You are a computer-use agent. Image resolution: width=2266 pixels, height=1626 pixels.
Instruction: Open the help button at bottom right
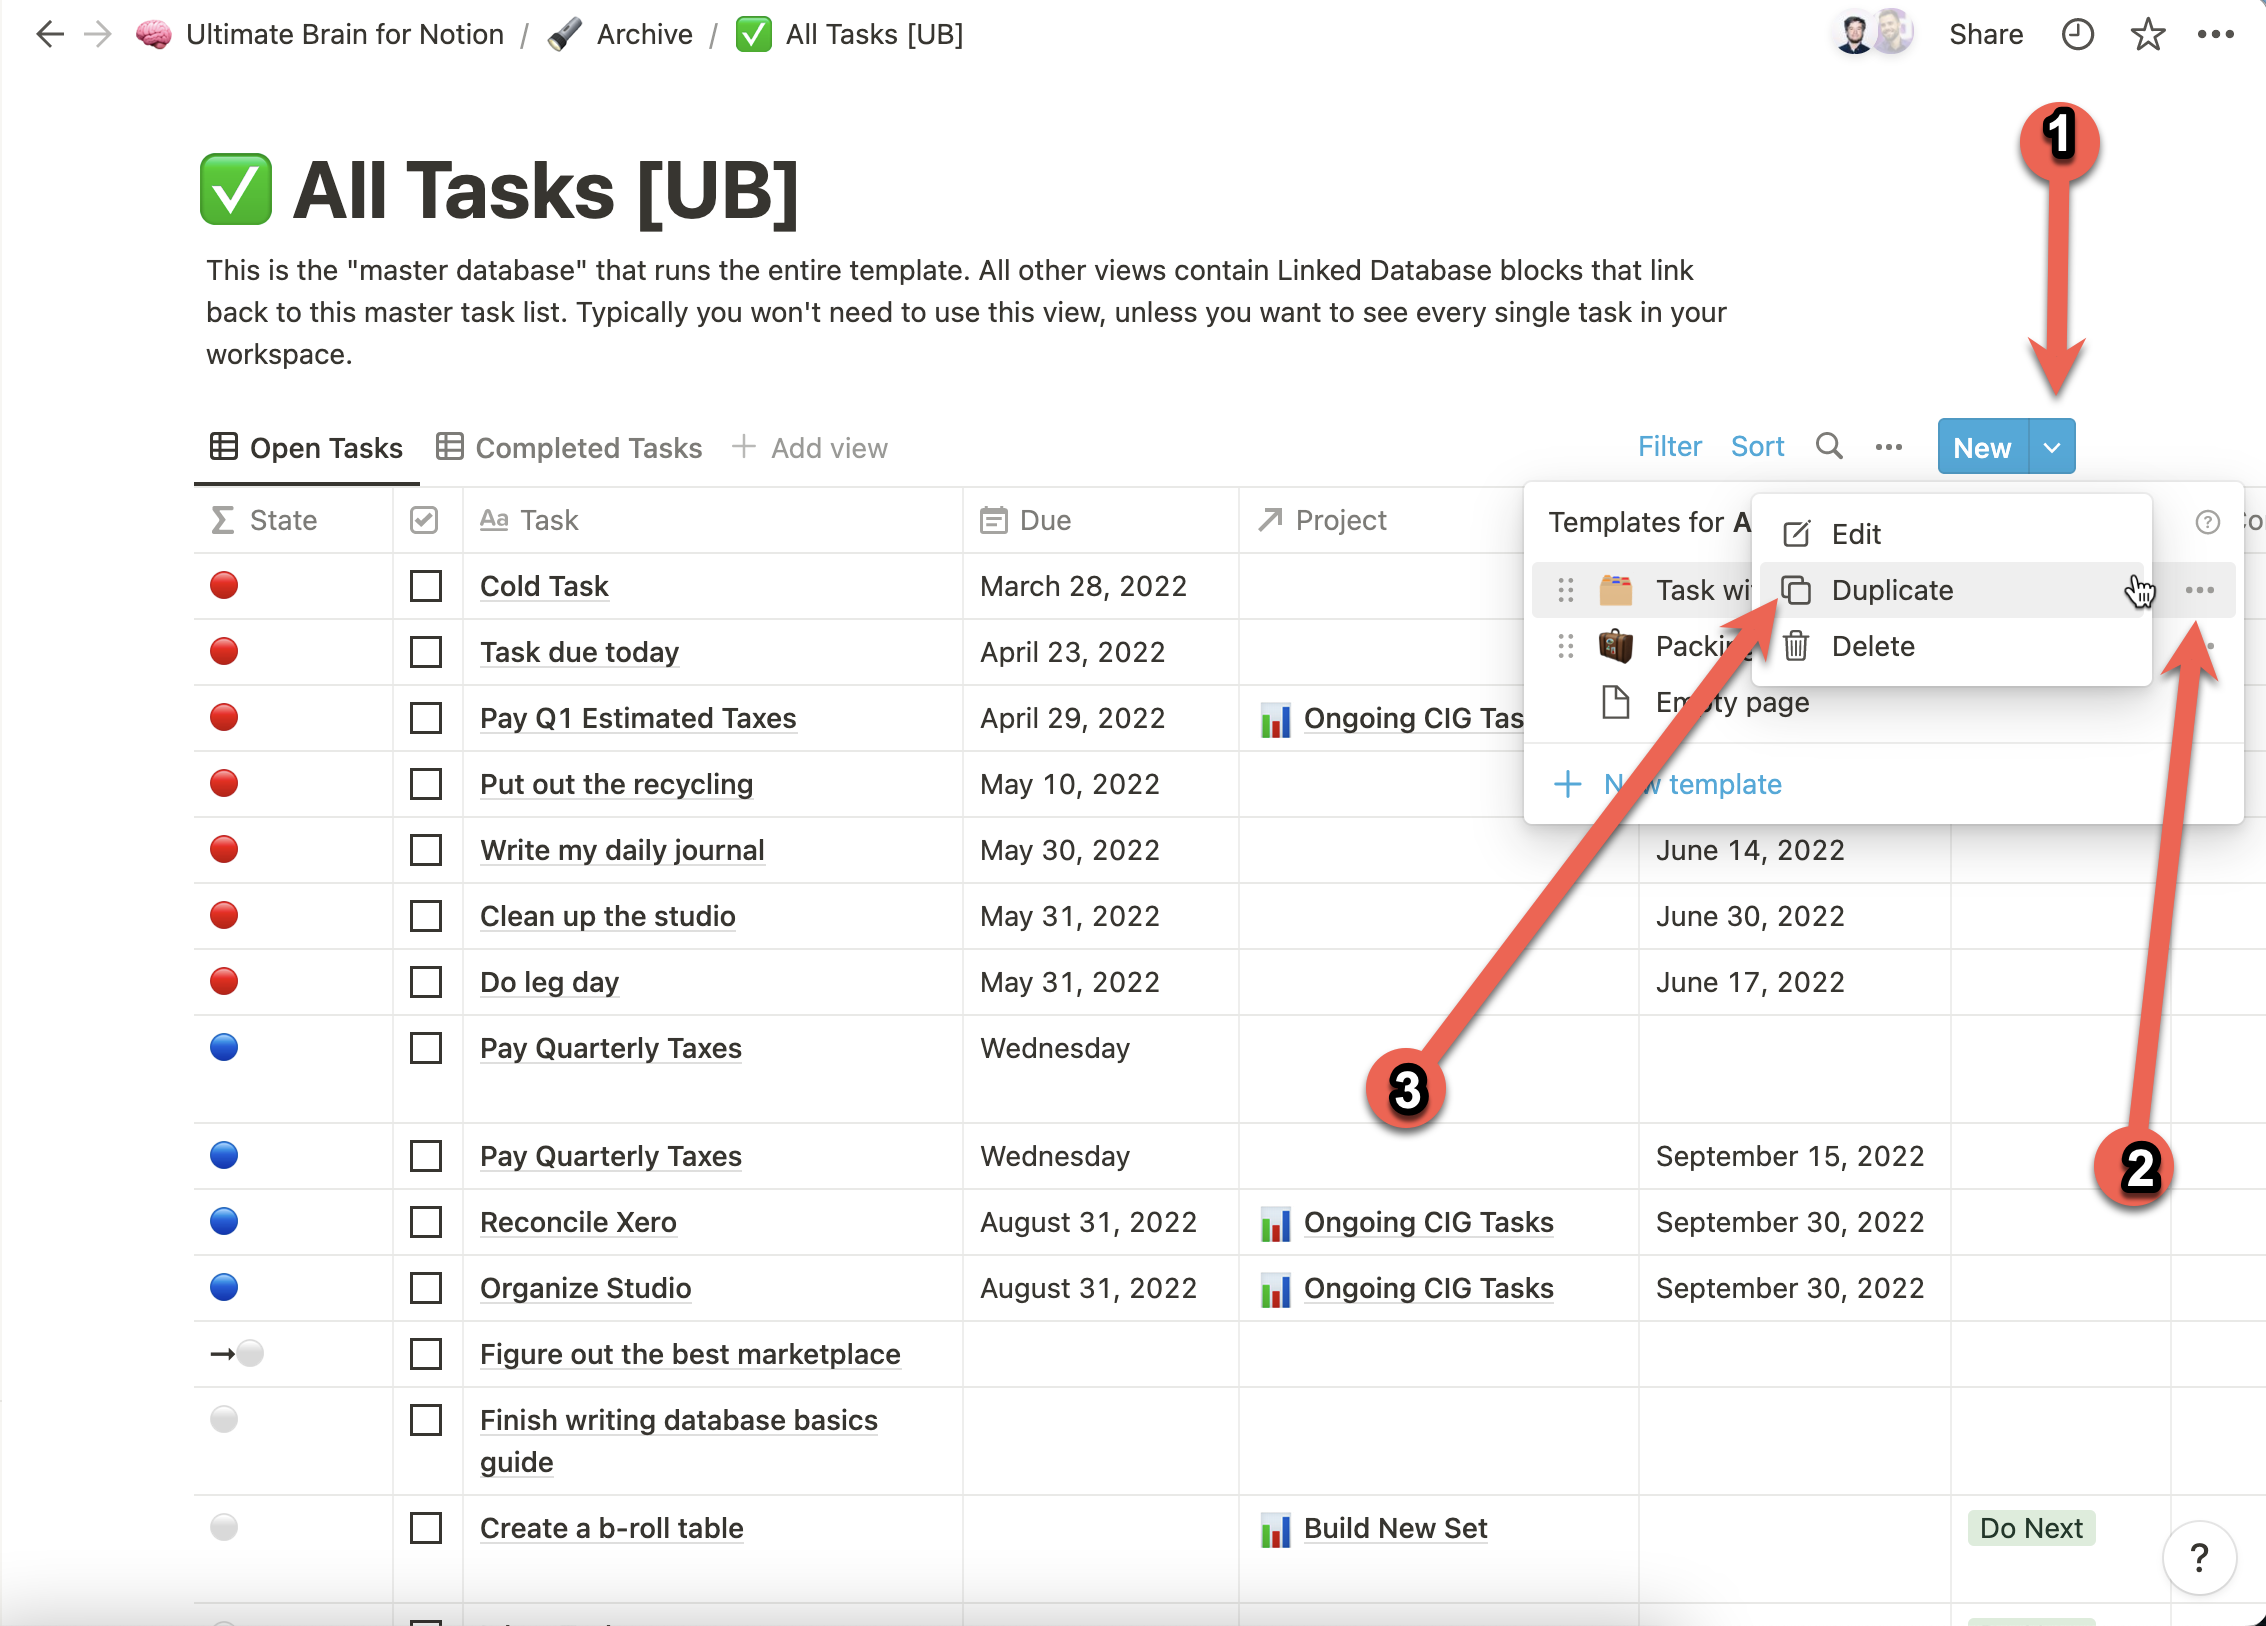2199,1557
